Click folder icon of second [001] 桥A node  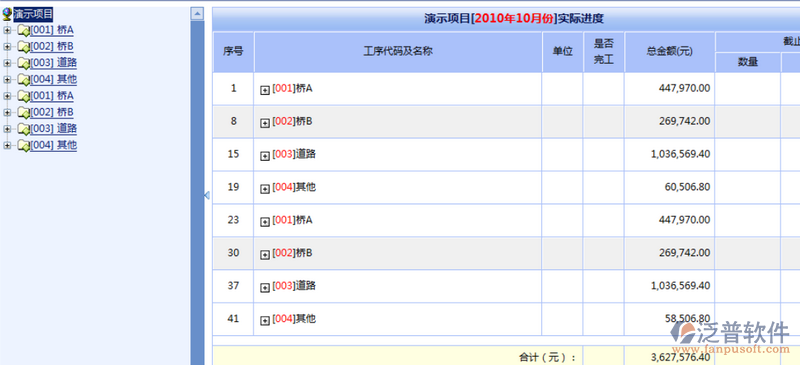[x=24, y=96]
